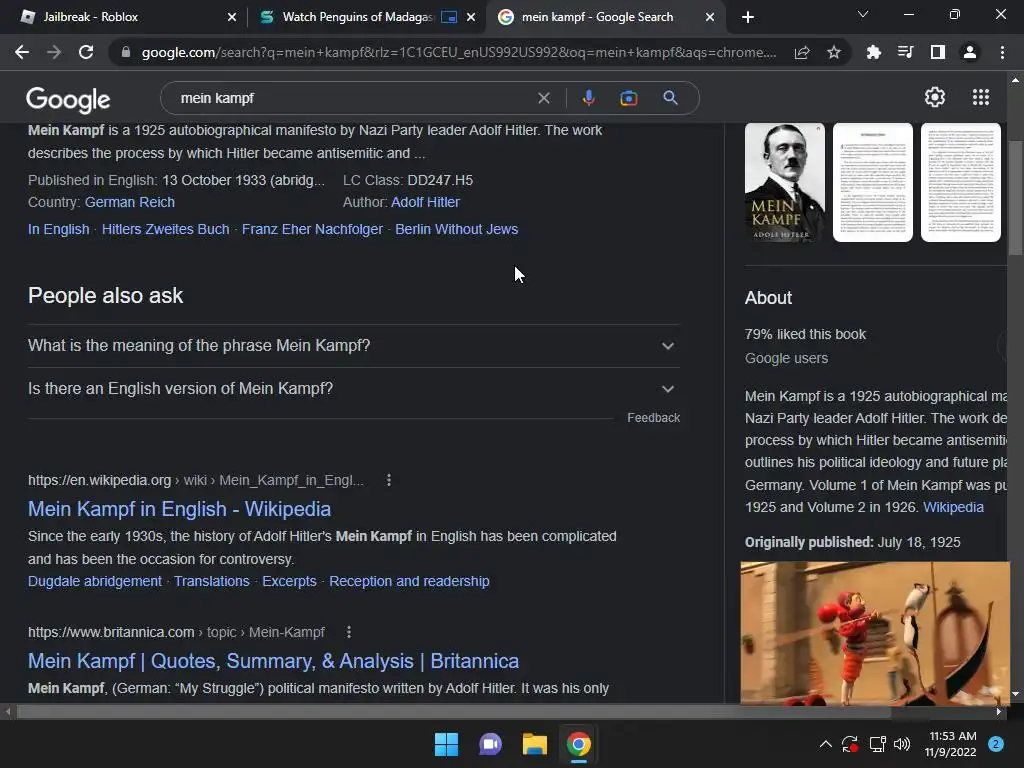
Task: Open 'Reception and readership' sublink
Action: (x=409, y=581)
